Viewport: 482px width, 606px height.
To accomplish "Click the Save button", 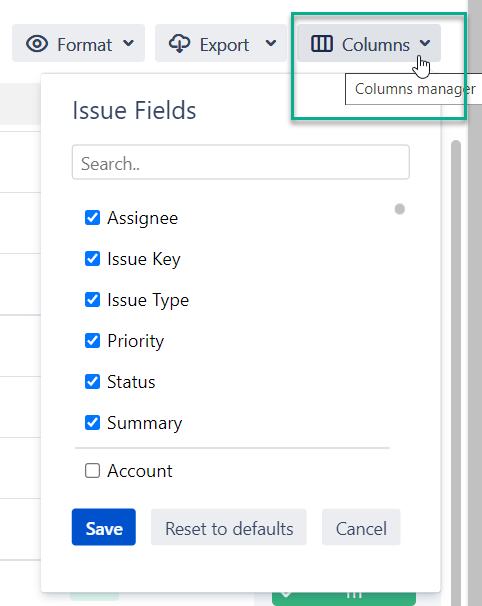I will tap(104, 527).
